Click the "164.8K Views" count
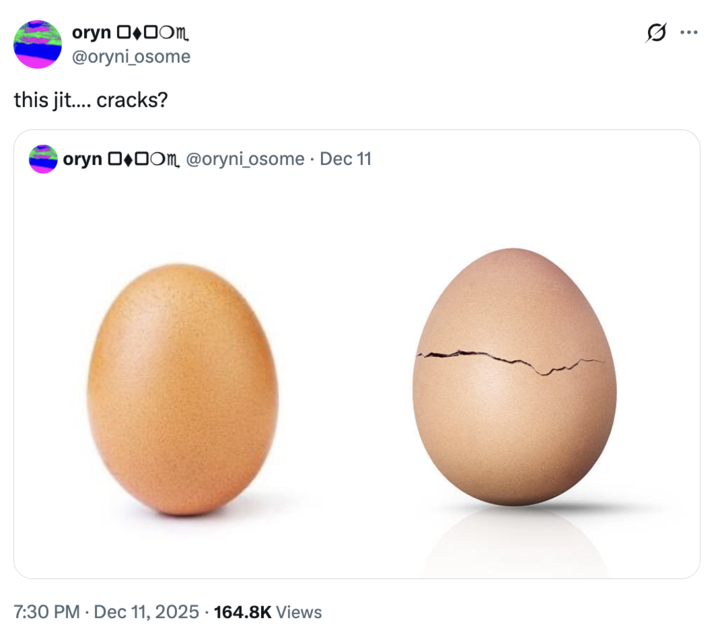Viewport: 716px width, 637px height. (x=268, y=611)
